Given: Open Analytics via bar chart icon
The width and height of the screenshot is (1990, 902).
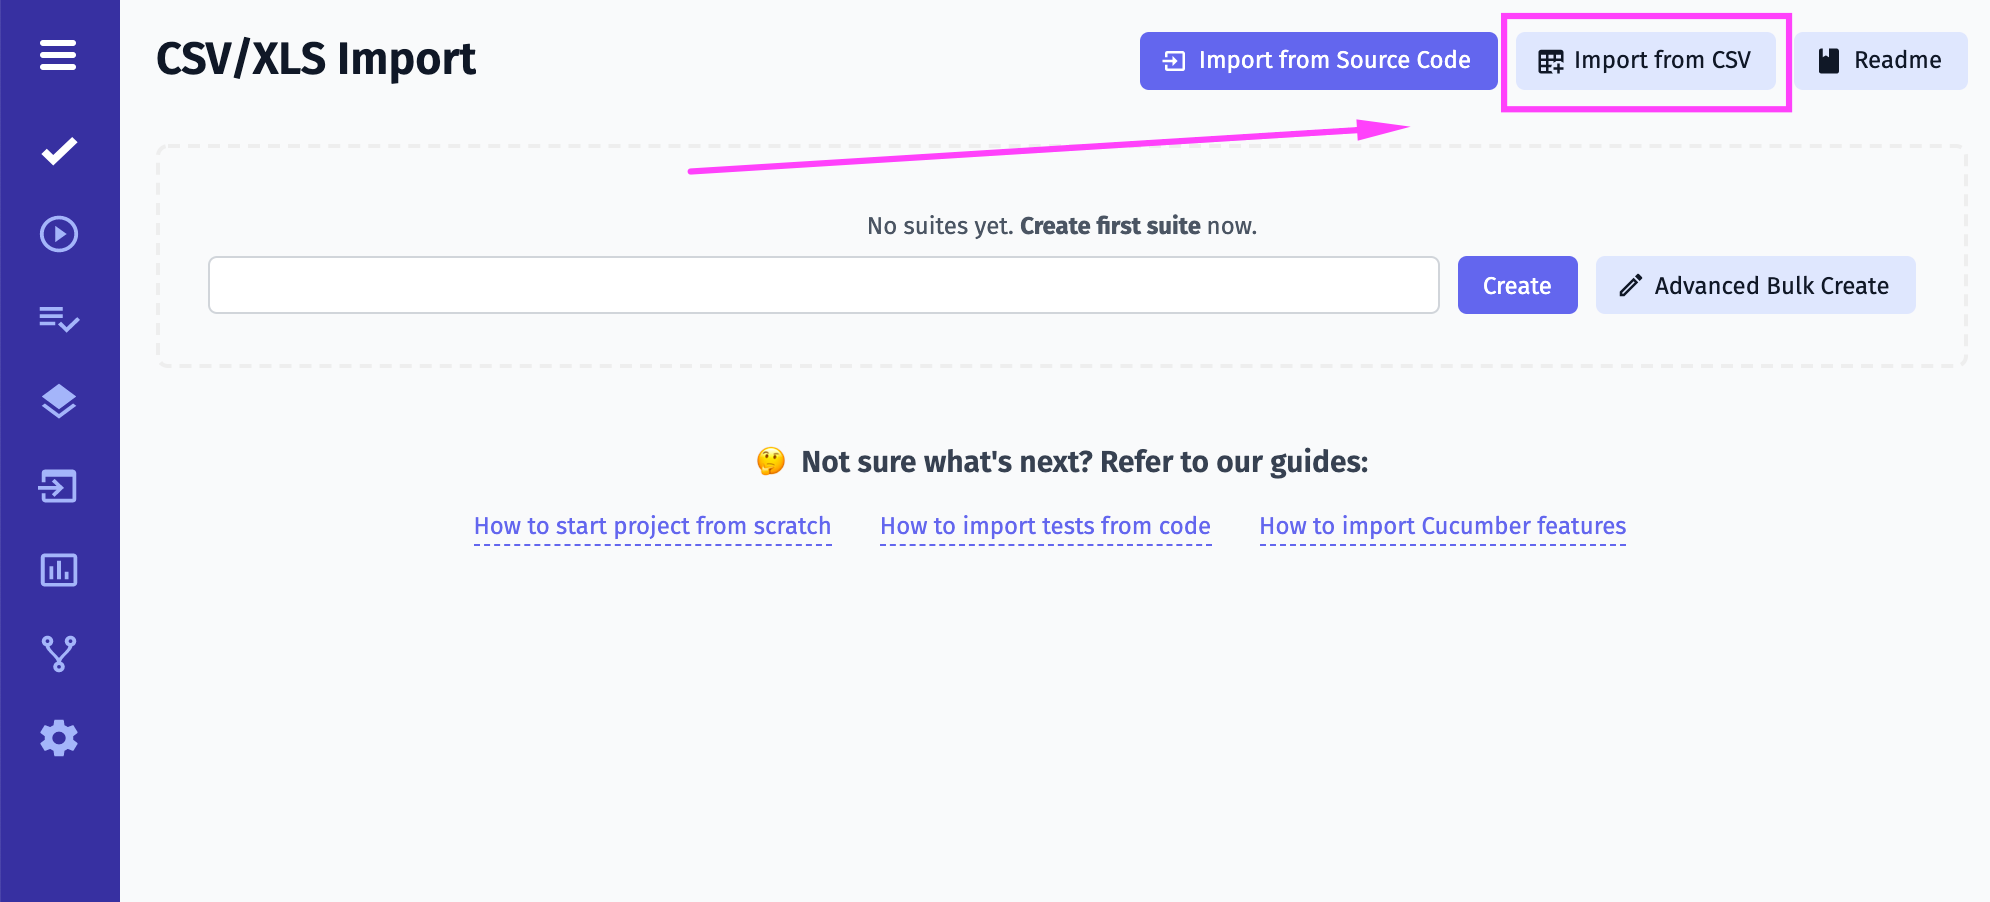Looking at the screenshot, I should (59, 570).
